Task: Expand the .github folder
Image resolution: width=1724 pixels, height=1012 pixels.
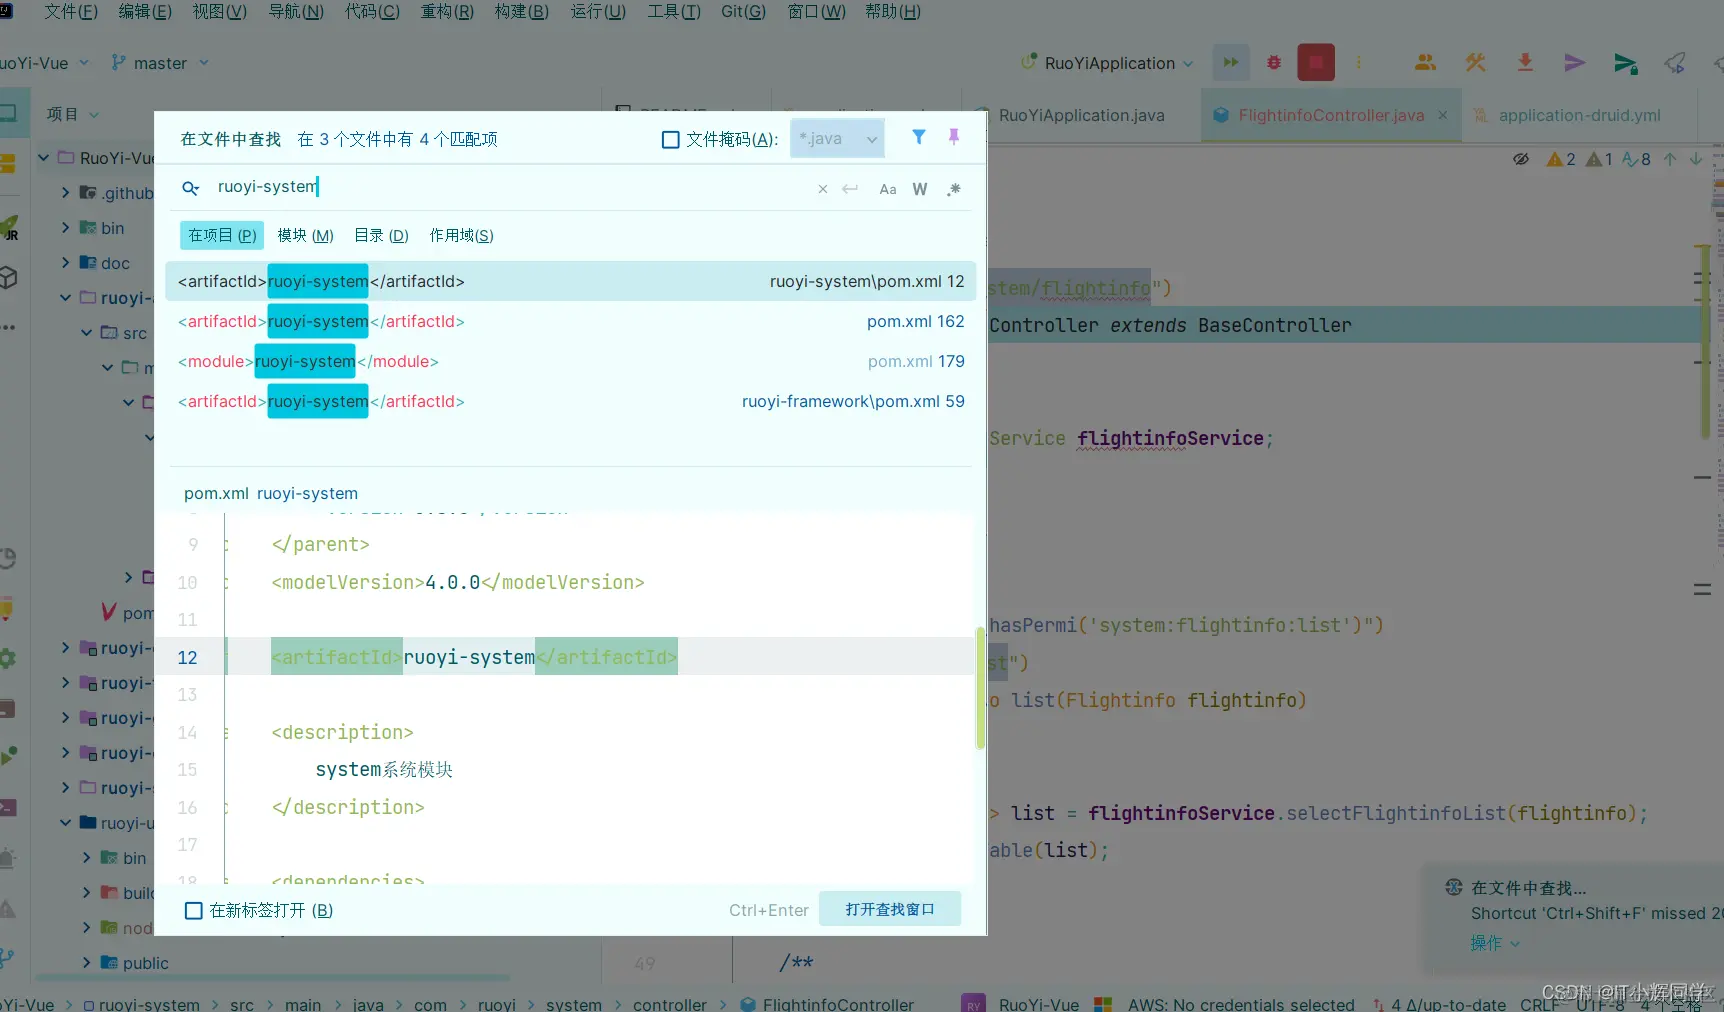Action: tap(65, 192)
